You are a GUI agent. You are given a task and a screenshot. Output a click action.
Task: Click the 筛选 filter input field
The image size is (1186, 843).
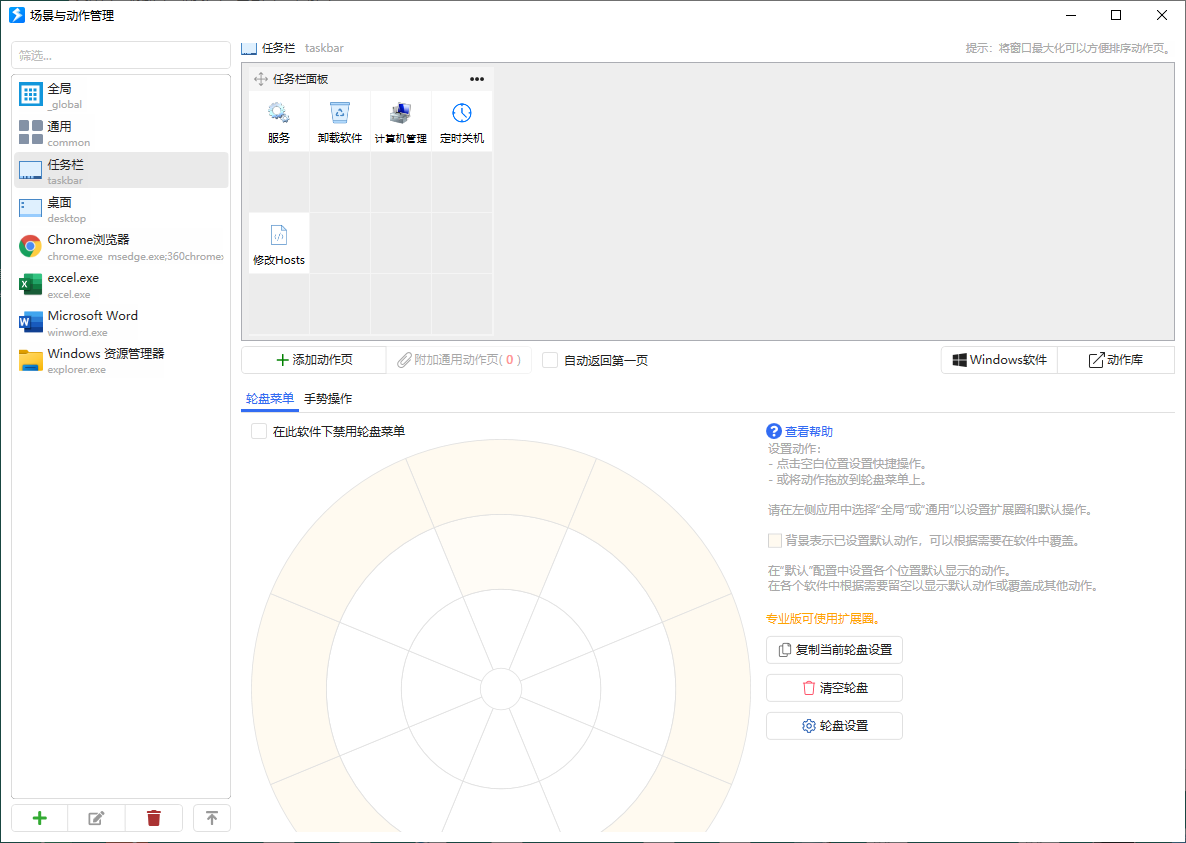pos(121,55)
